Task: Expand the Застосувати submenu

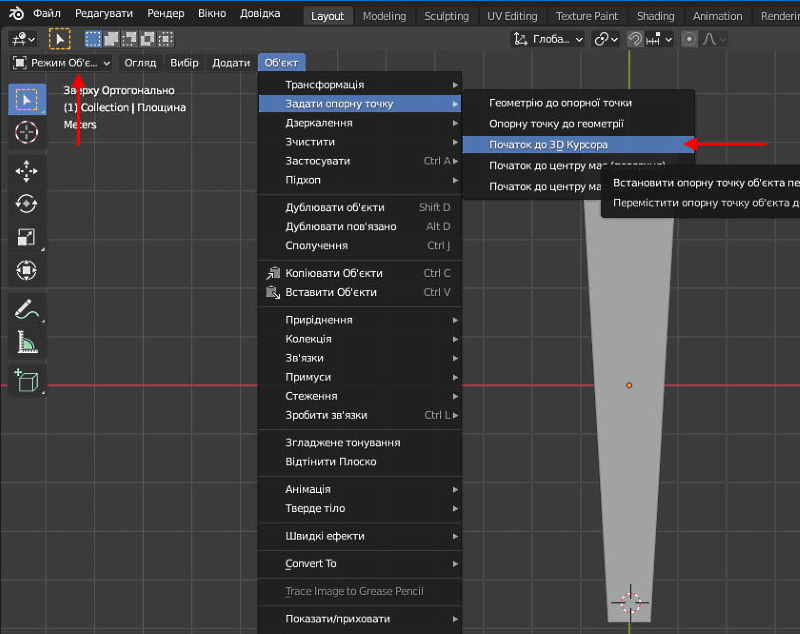Action: 360,161
